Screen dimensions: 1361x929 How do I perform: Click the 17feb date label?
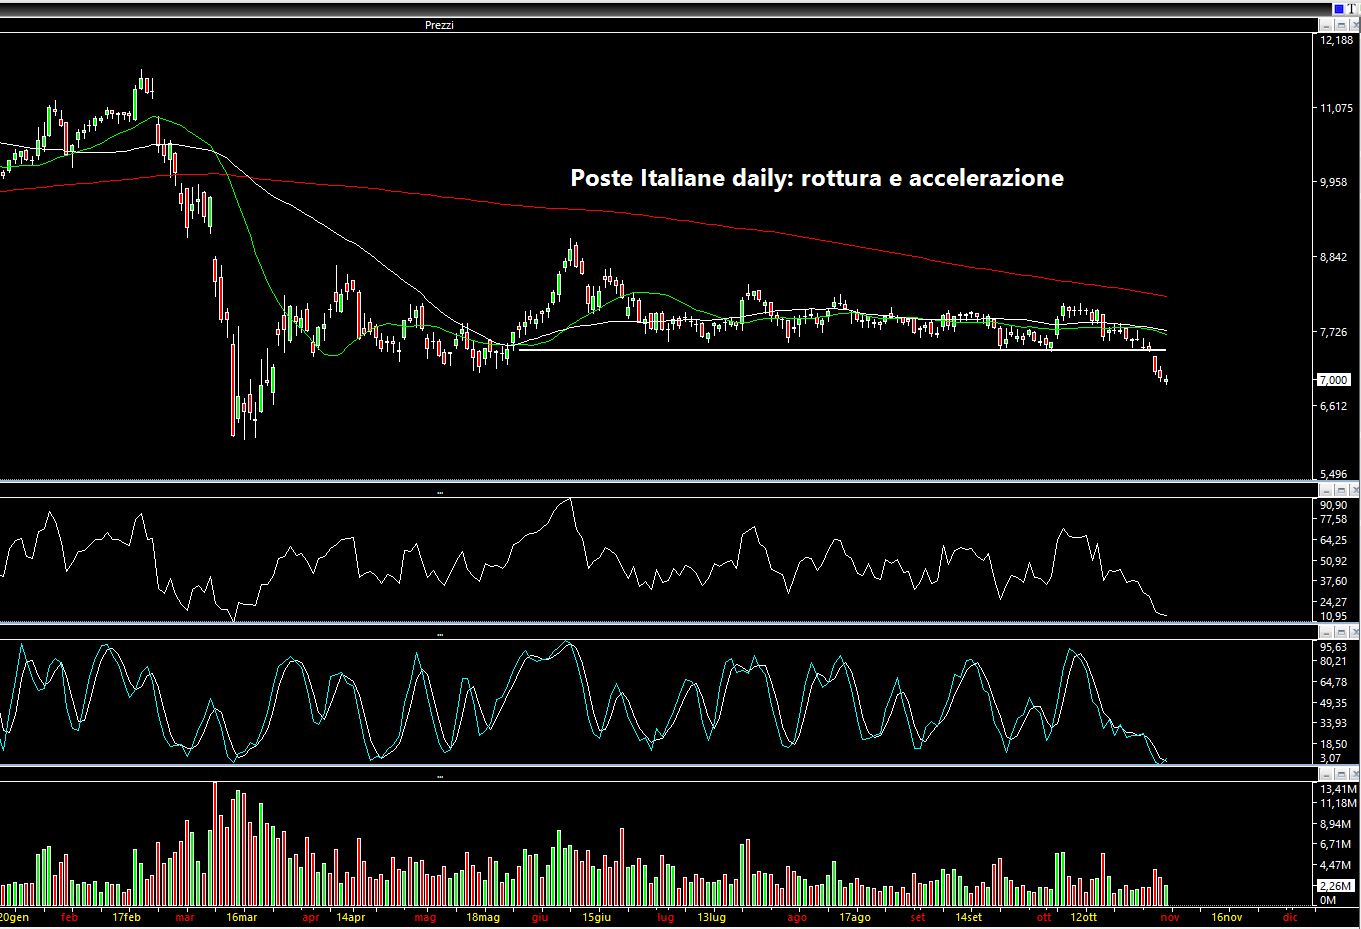[x=127, y=917]
